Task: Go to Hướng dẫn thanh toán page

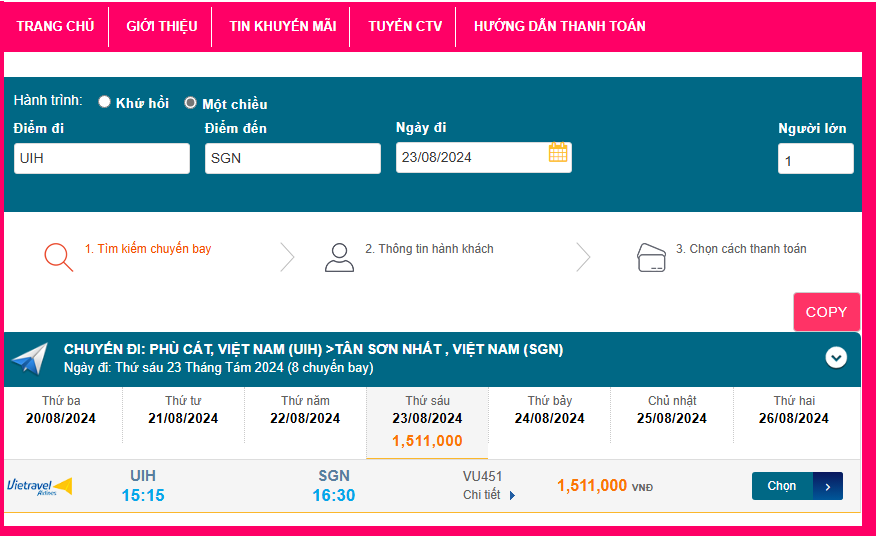Action: (559, 26)
